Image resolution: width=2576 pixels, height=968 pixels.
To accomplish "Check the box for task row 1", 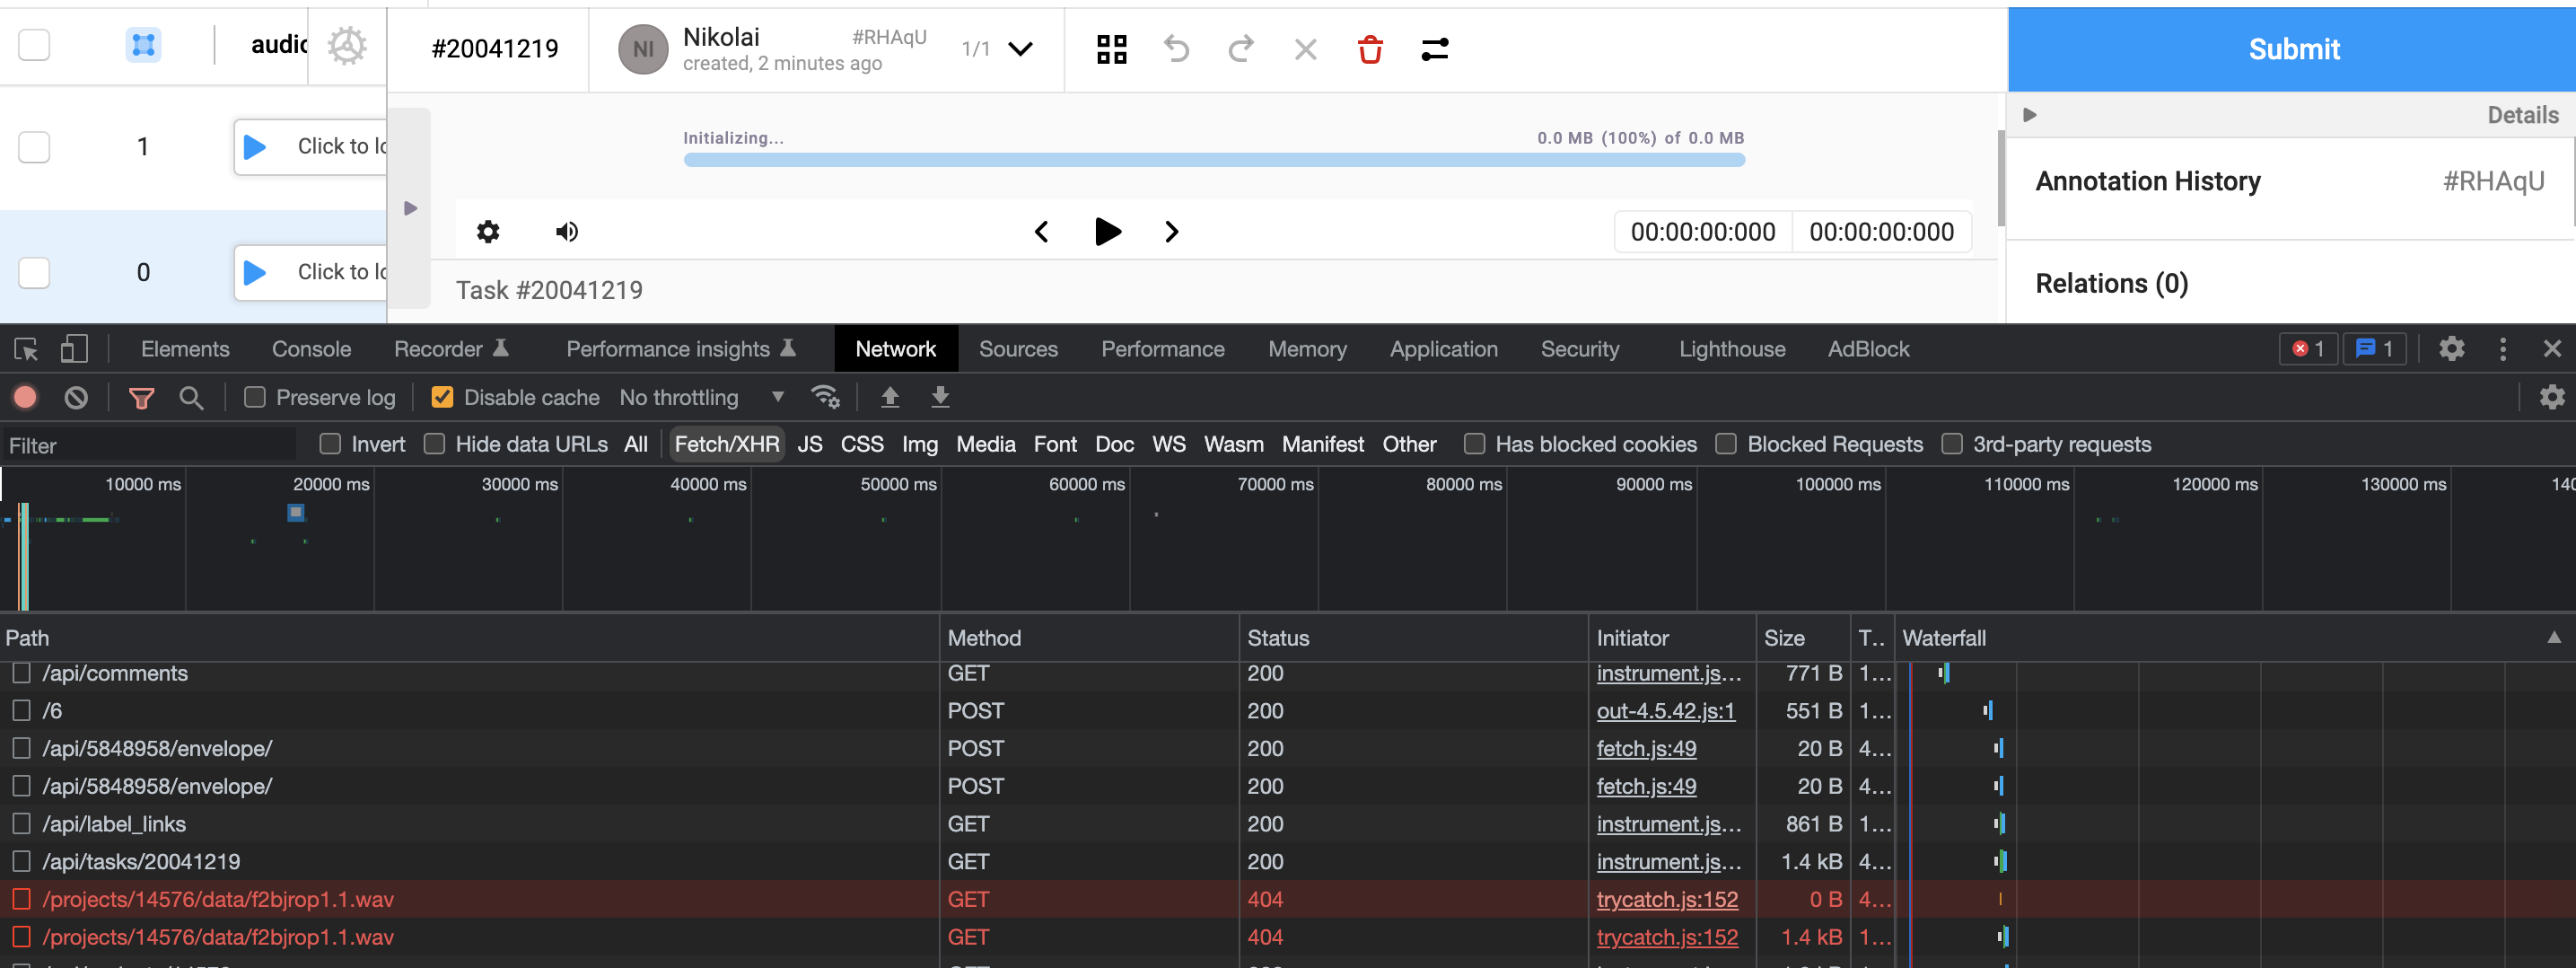I will coord(34,147).
